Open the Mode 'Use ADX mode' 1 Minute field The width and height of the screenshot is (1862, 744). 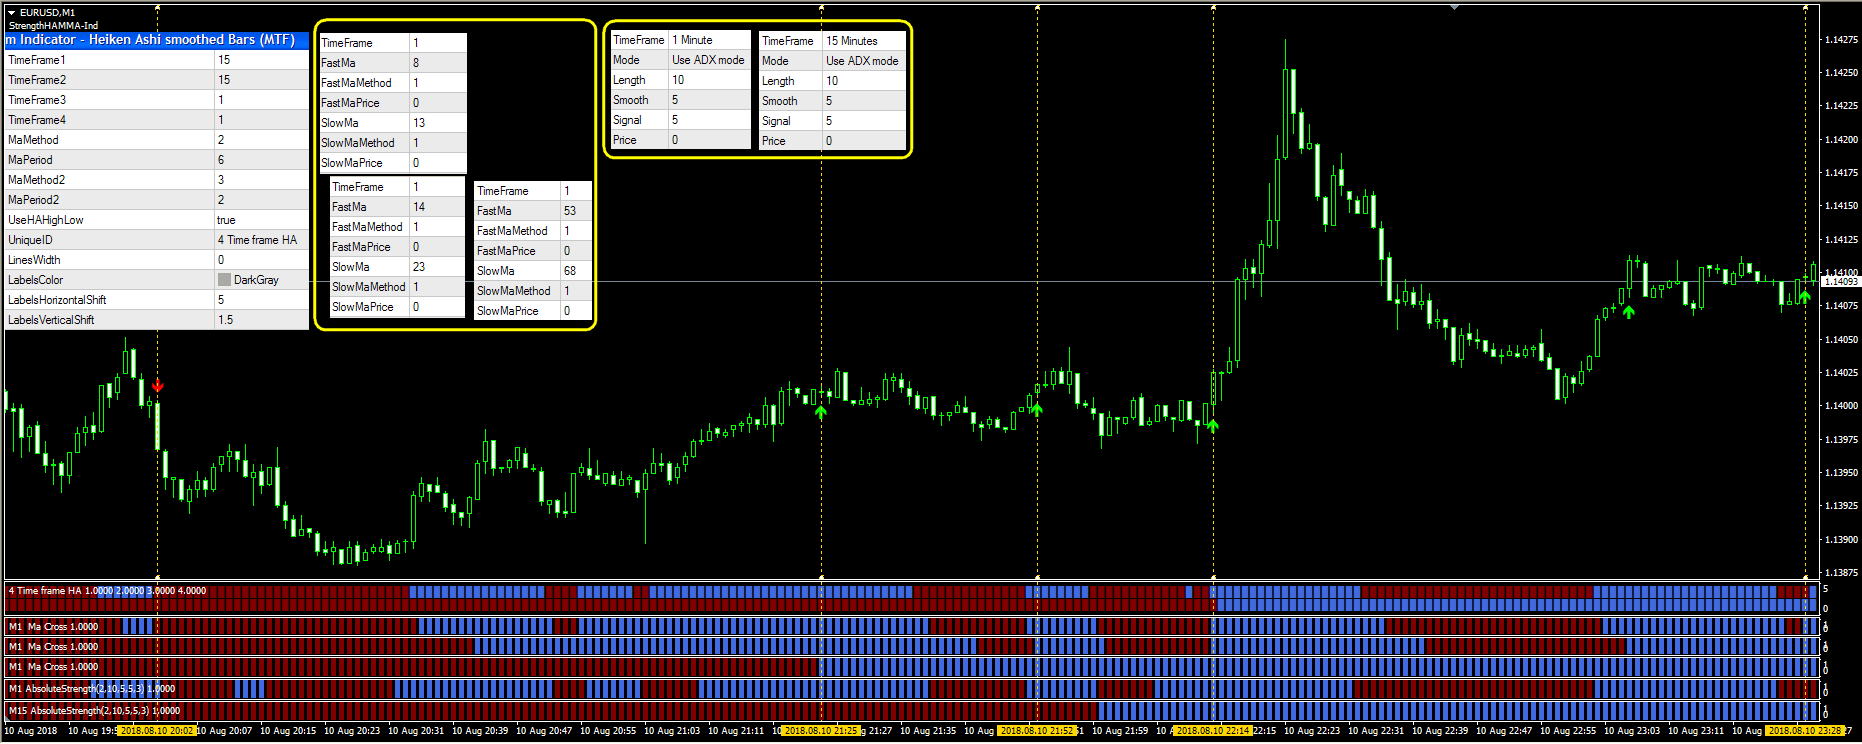pos(708,60)
